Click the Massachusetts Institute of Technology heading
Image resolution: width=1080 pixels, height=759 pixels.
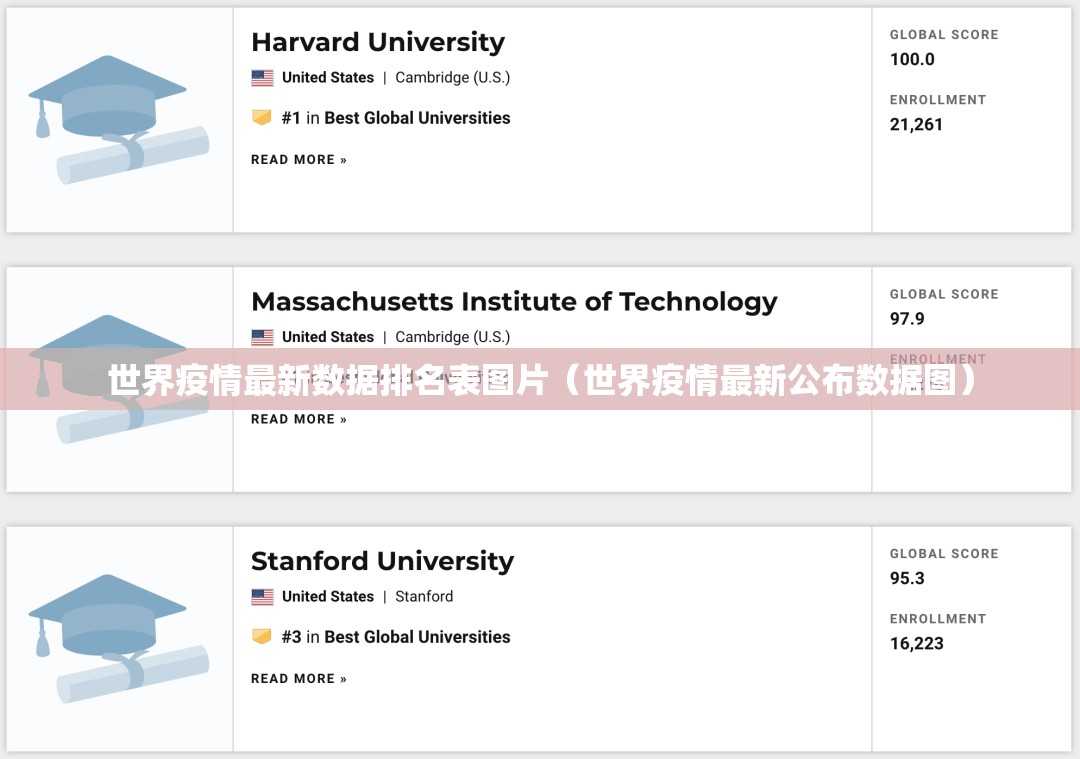pyautogui.click(x=514, y=301)
